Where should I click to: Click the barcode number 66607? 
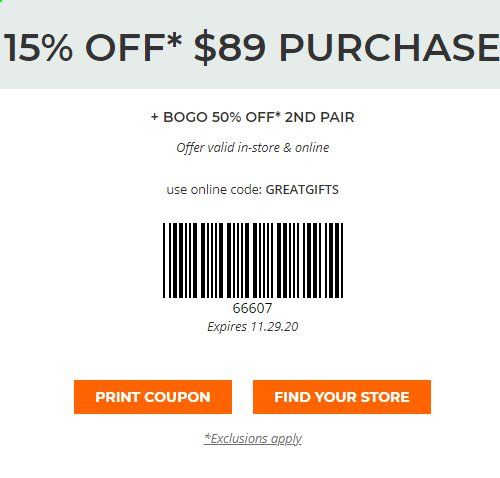(x=252, y=308)
